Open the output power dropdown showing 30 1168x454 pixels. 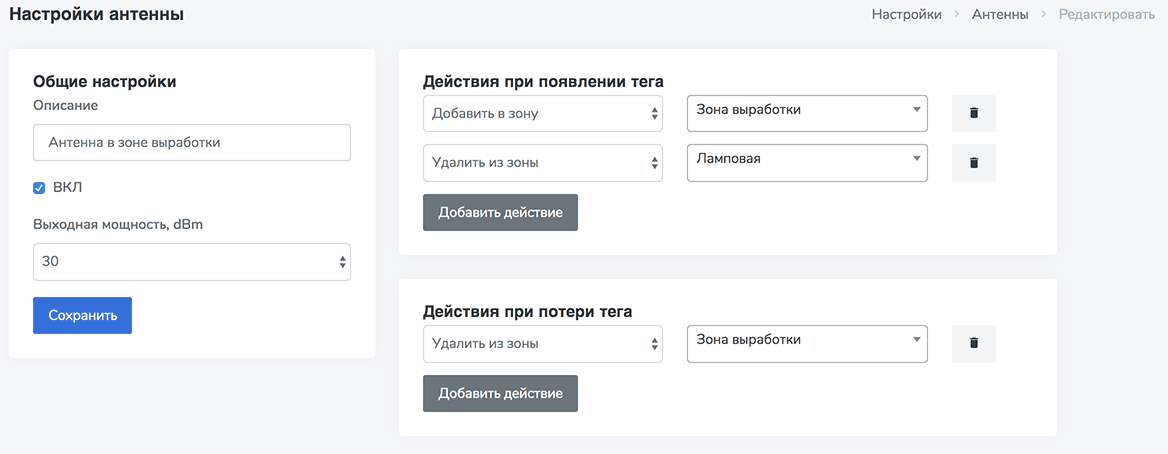click(x=192, y=262)
